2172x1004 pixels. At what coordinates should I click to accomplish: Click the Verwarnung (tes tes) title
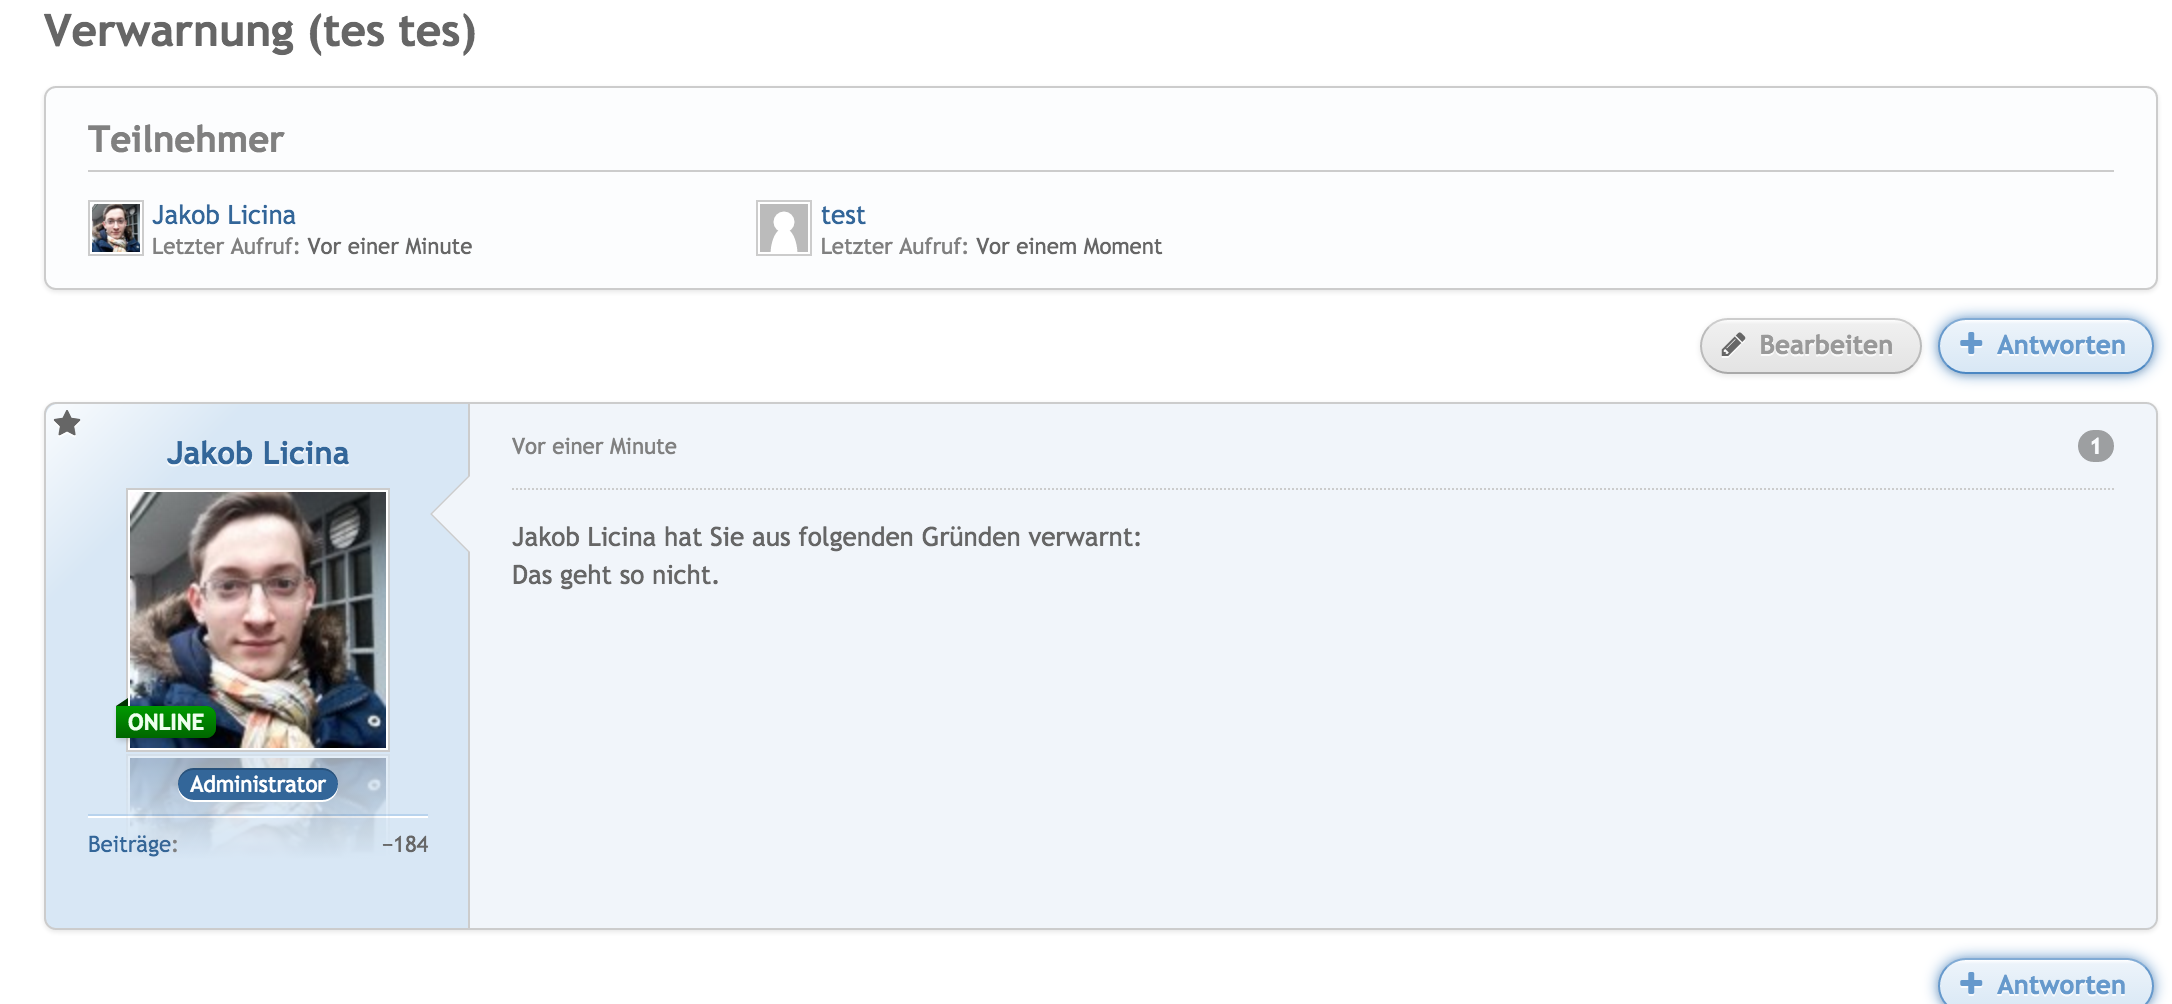coord(260,32)
